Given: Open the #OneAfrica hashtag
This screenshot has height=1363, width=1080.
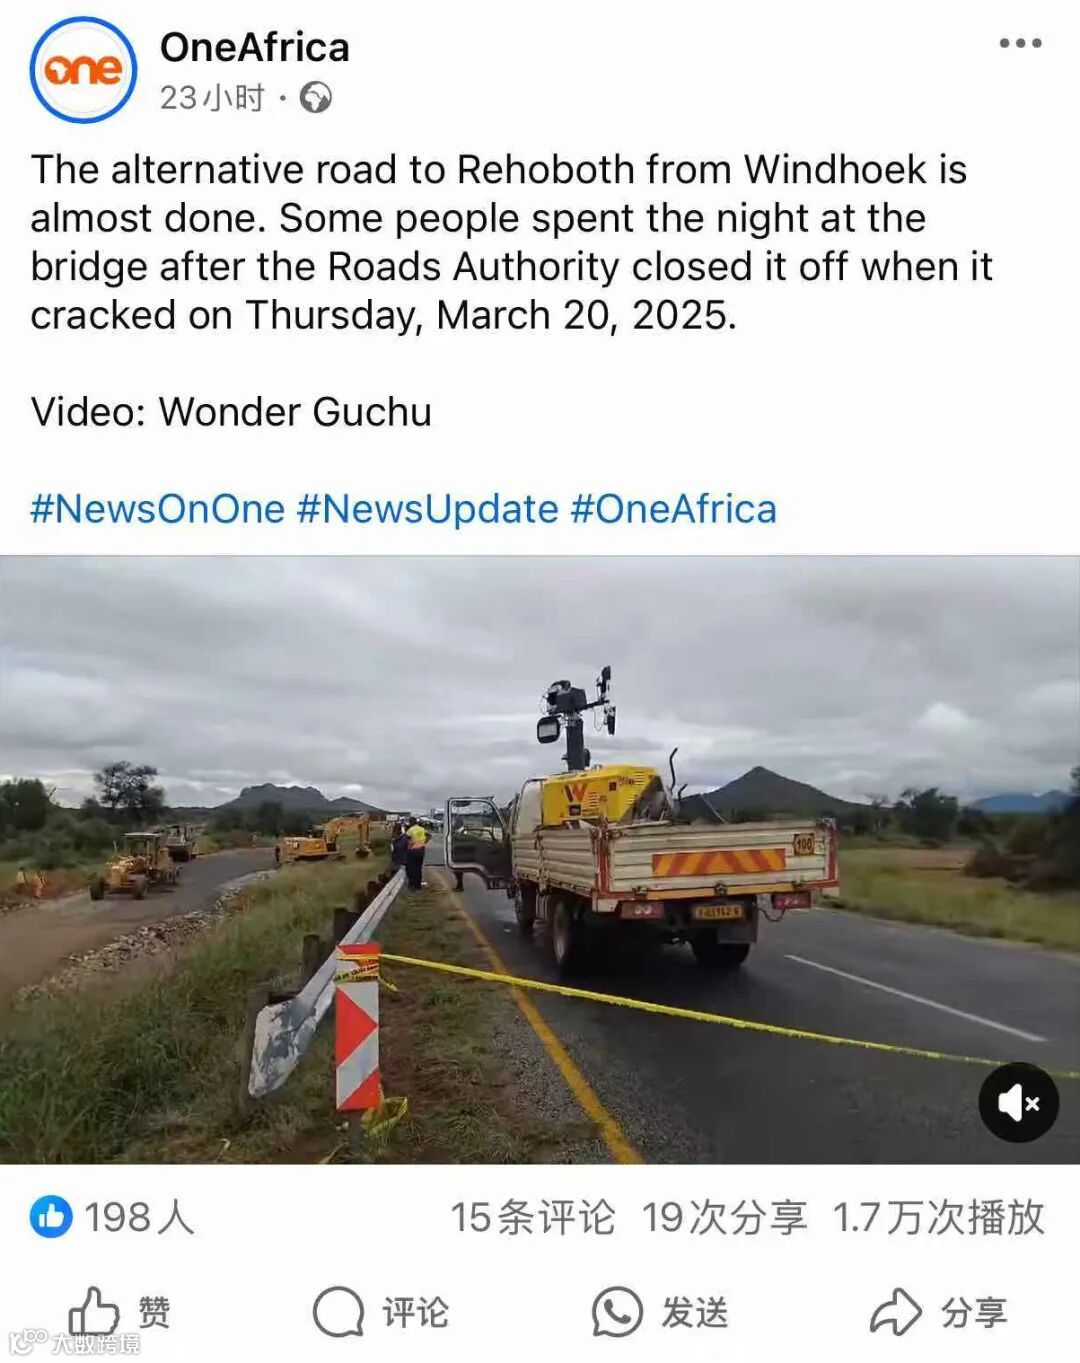Looking at the screenshot, I should tap(674, 509).
